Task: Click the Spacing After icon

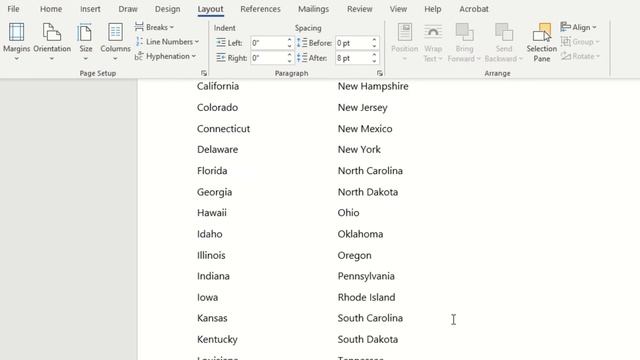Action: 302,58
